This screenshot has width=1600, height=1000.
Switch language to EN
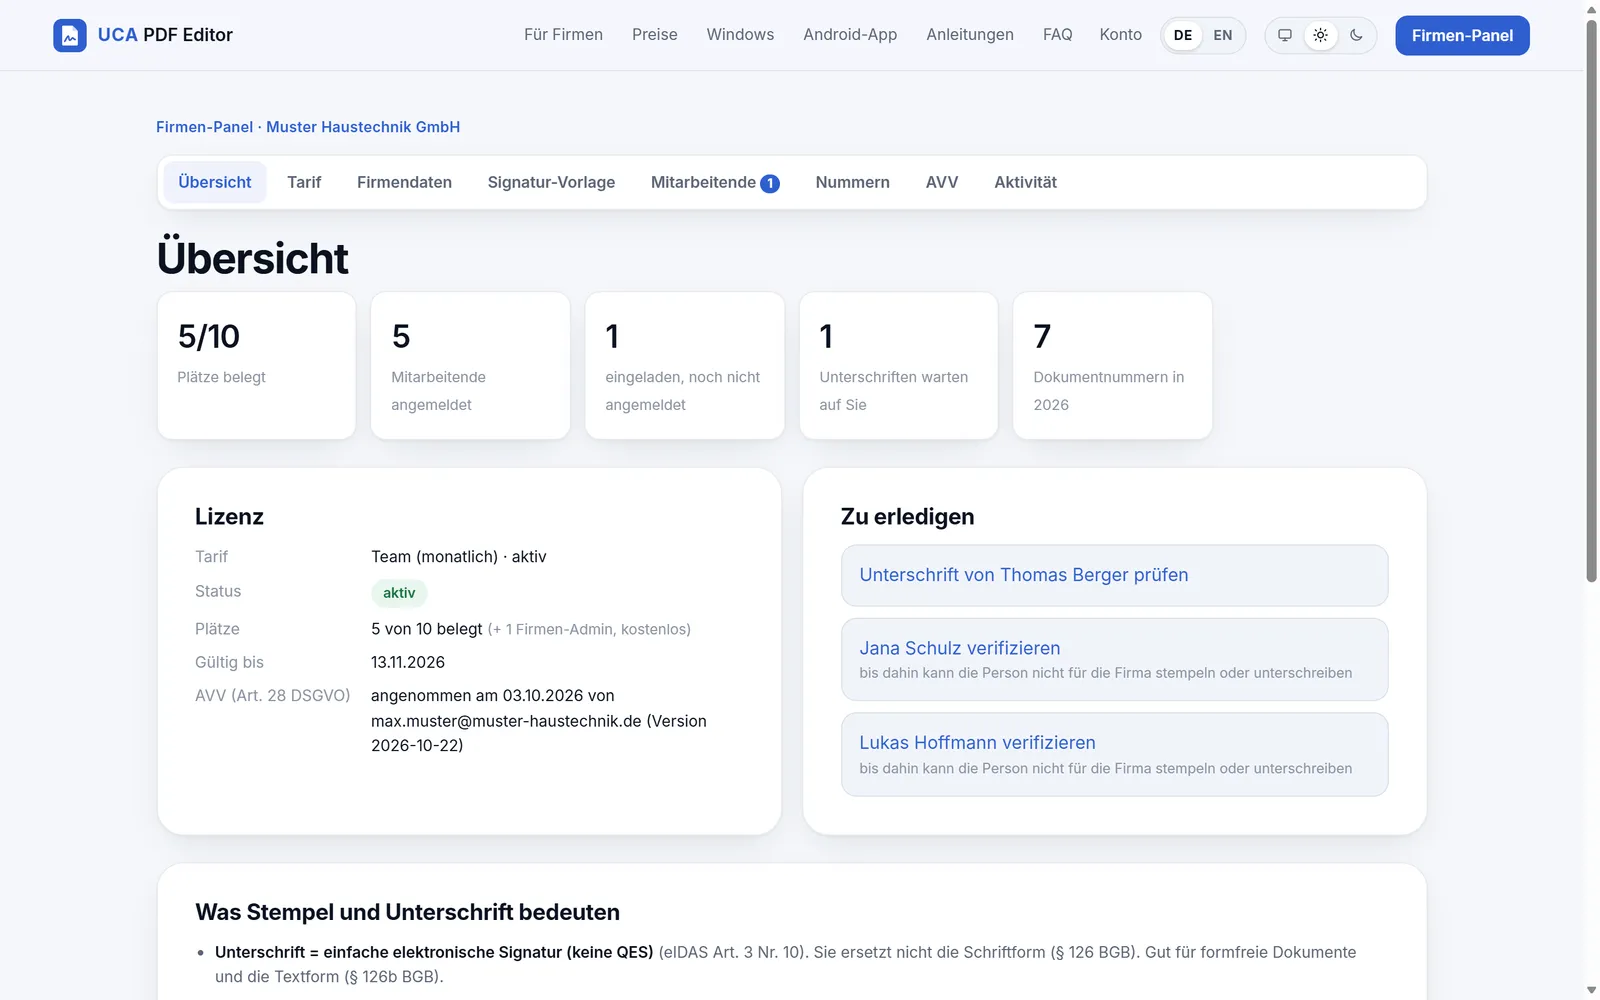[x=1223, y=35]
